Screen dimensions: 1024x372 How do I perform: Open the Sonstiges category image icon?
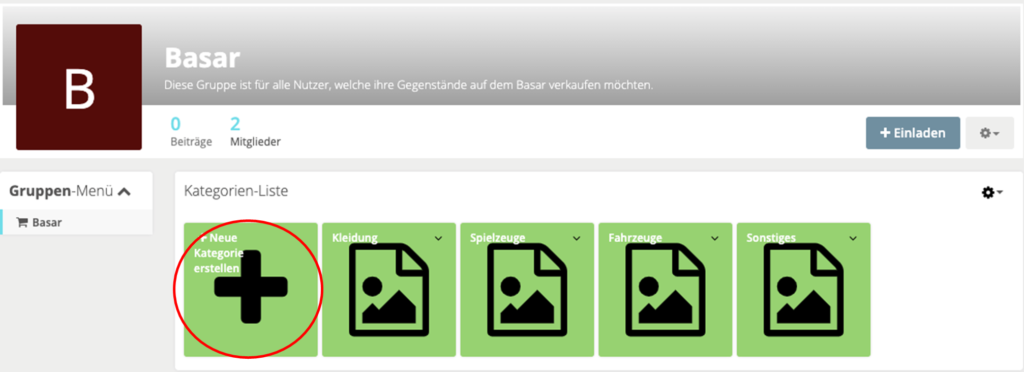[804, 290]
